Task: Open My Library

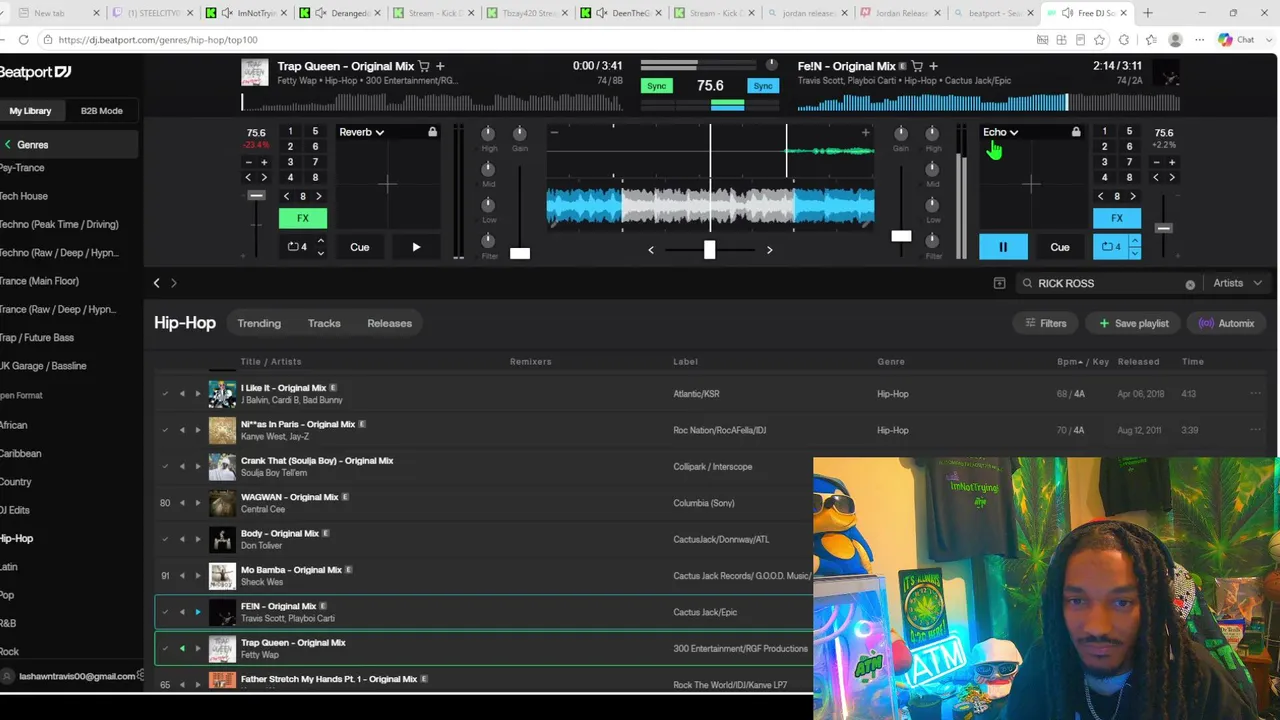Action: tap(31, 111)
